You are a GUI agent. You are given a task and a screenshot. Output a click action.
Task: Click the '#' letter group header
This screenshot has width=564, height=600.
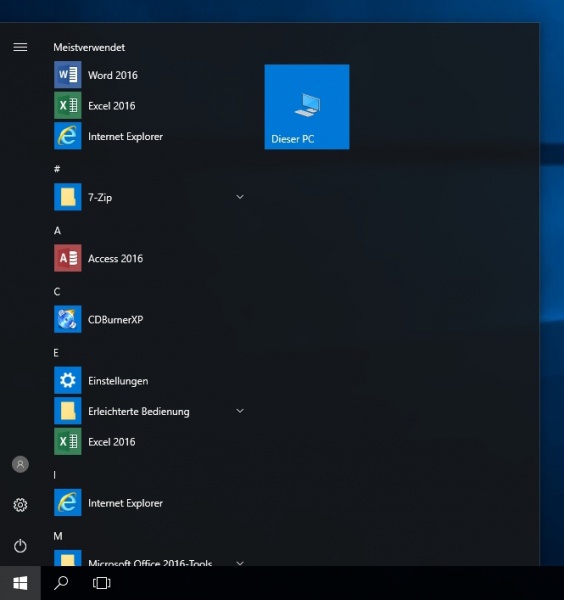57,169
